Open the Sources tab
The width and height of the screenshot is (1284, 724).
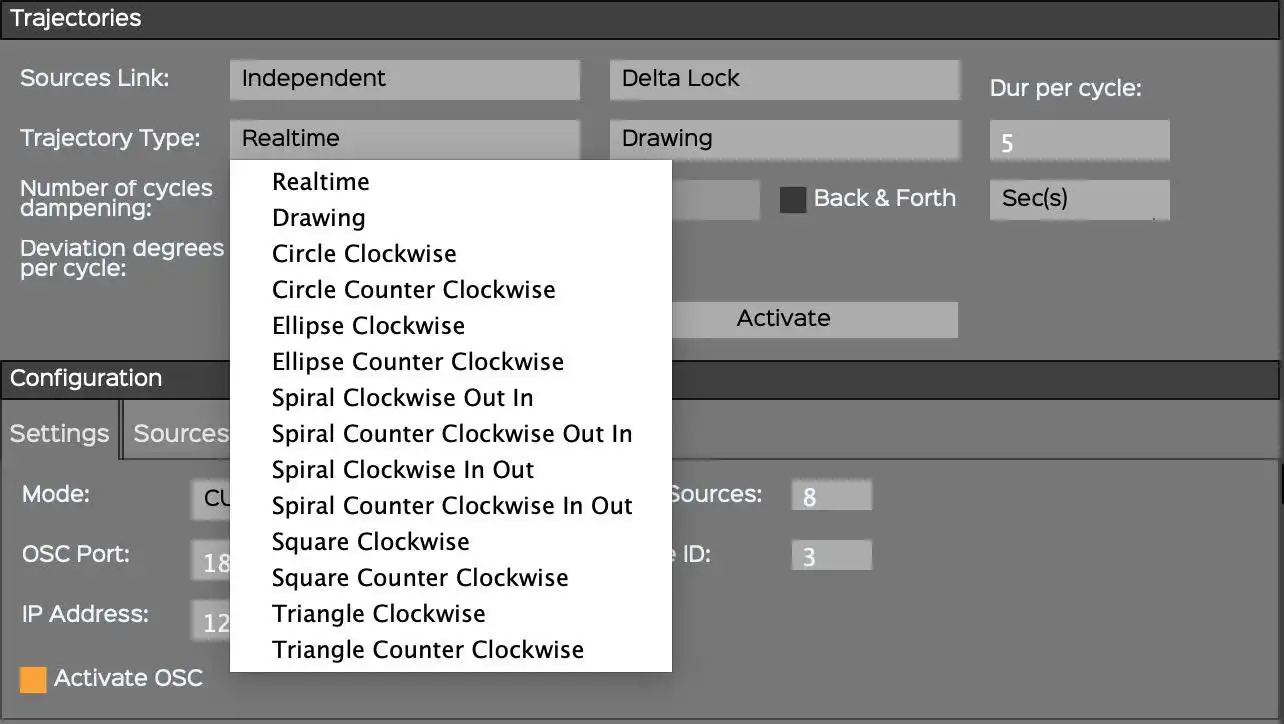click(x=180, y=434)
